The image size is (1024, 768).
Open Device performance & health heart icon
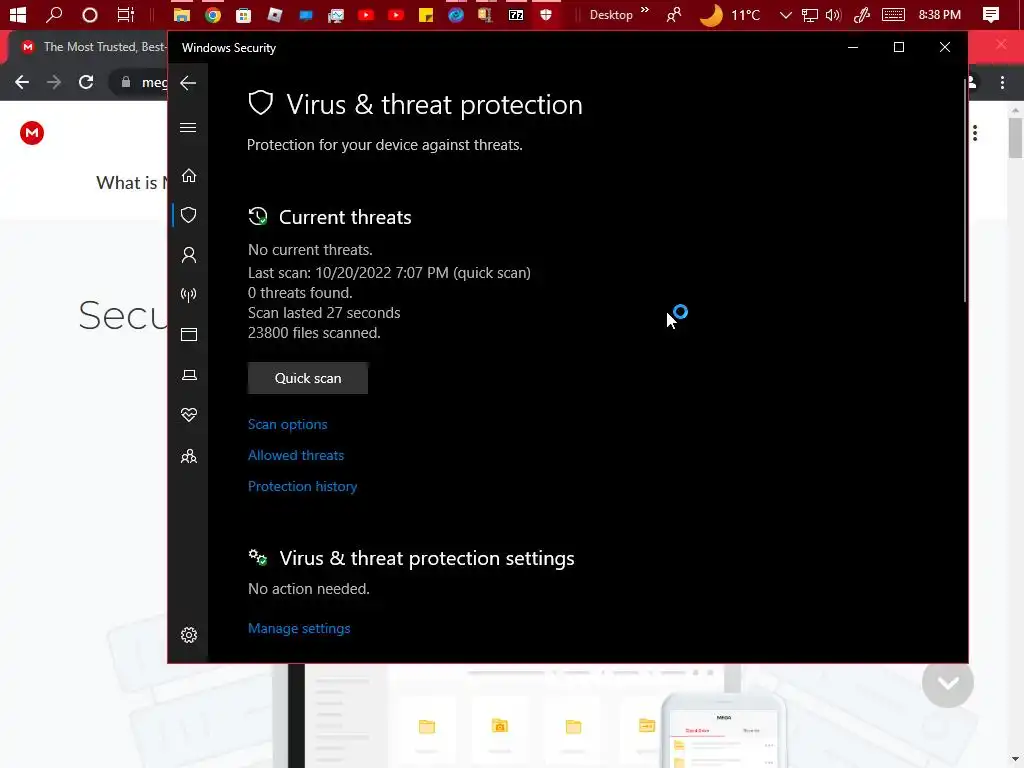click(189, 415)
